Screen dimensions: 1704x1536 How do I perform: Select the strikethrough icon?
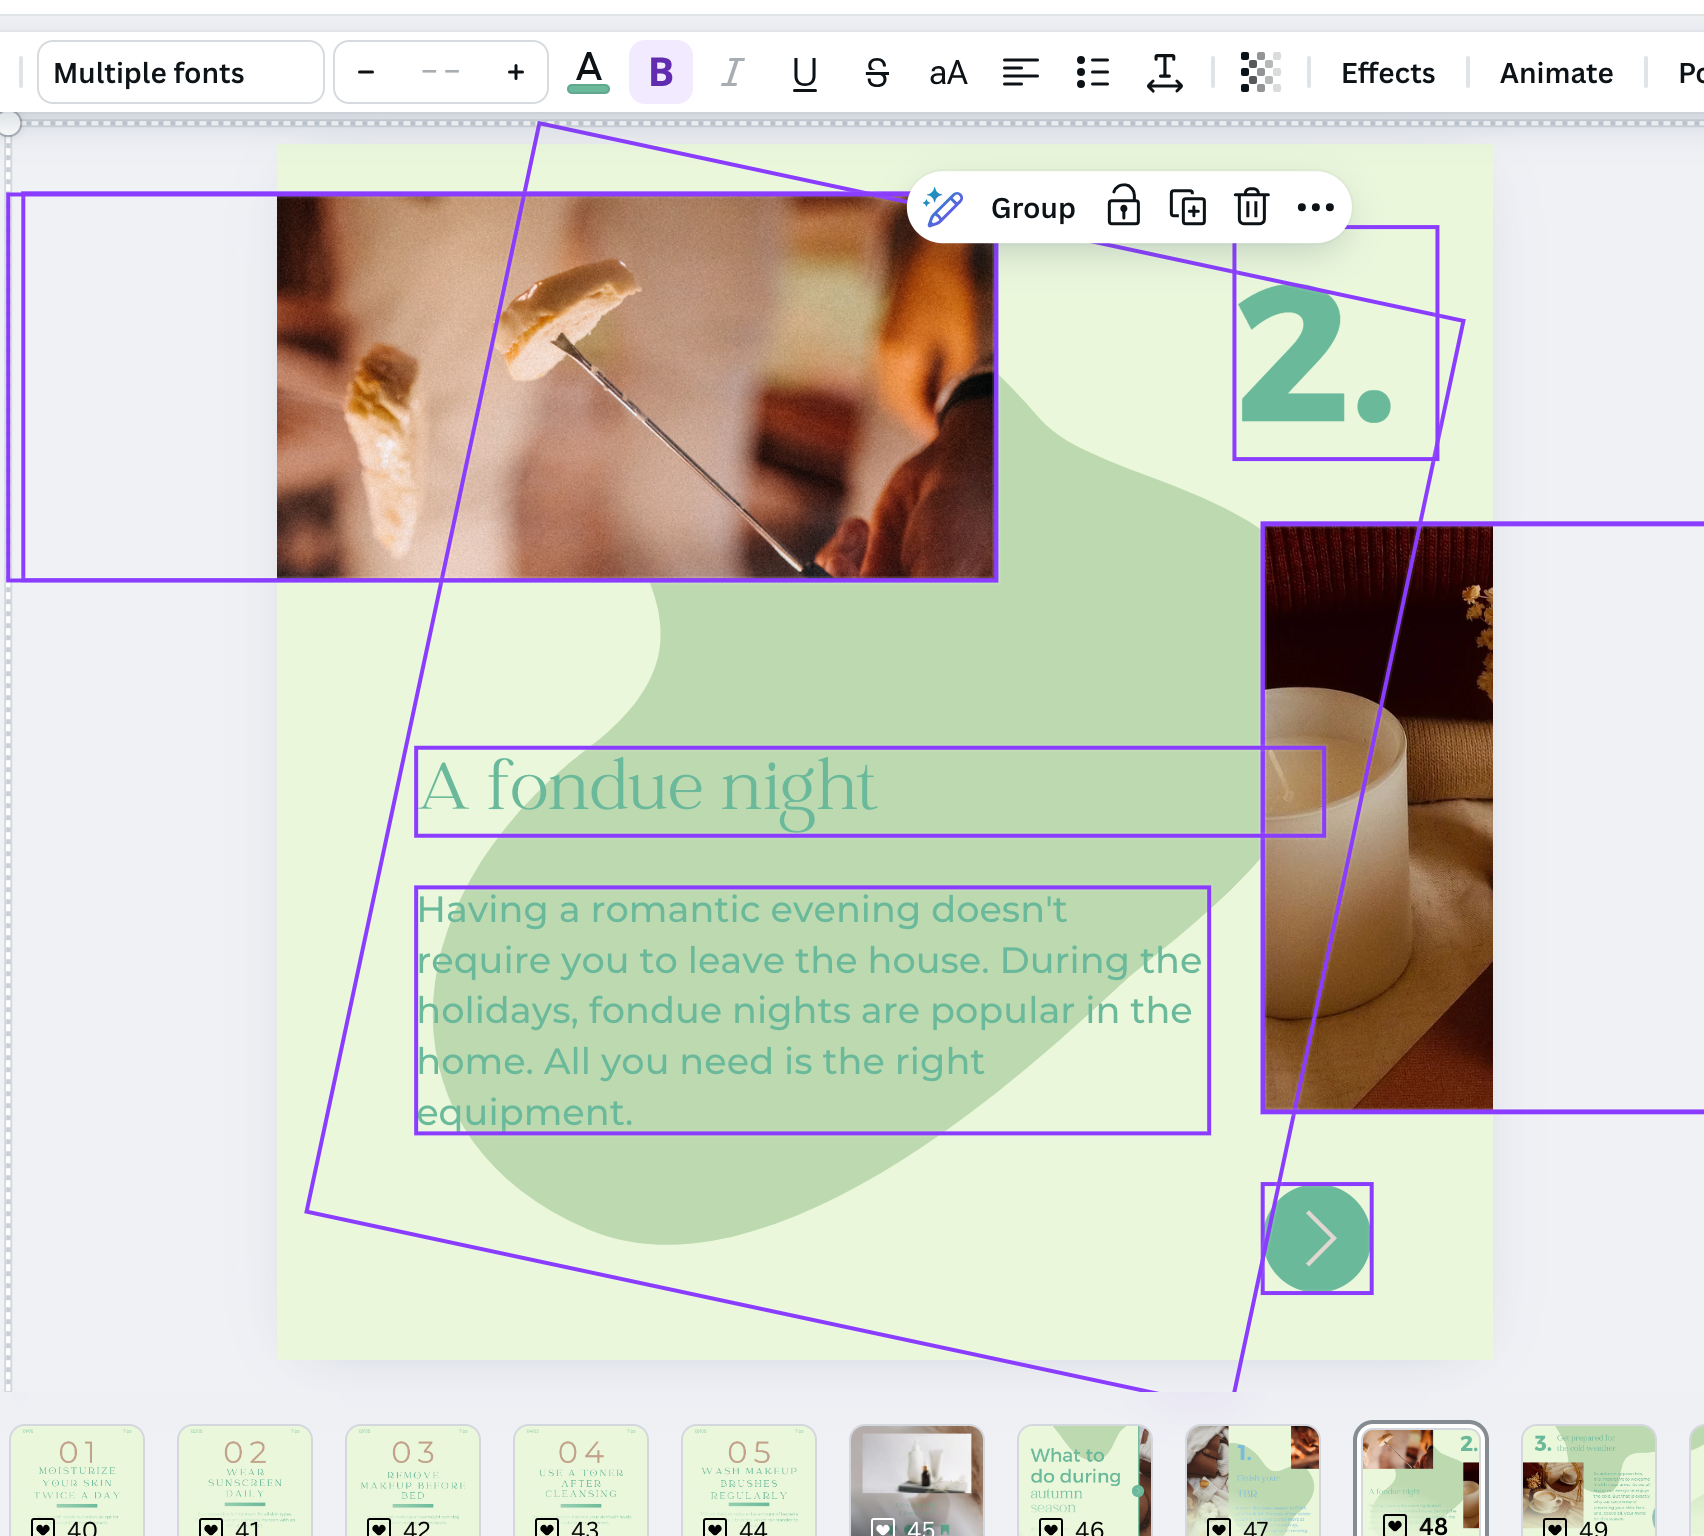point(876,72)
